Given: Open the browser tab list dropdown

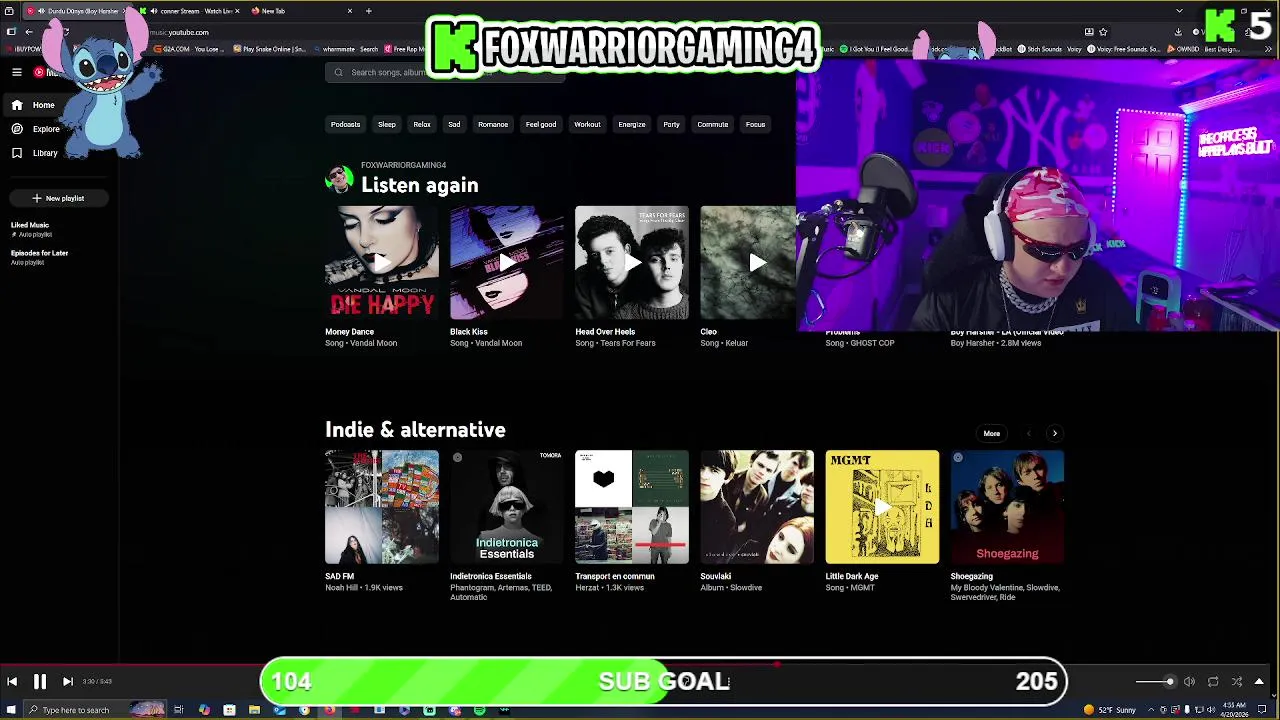Looking at the screenshot, I should pos(1179,11).
